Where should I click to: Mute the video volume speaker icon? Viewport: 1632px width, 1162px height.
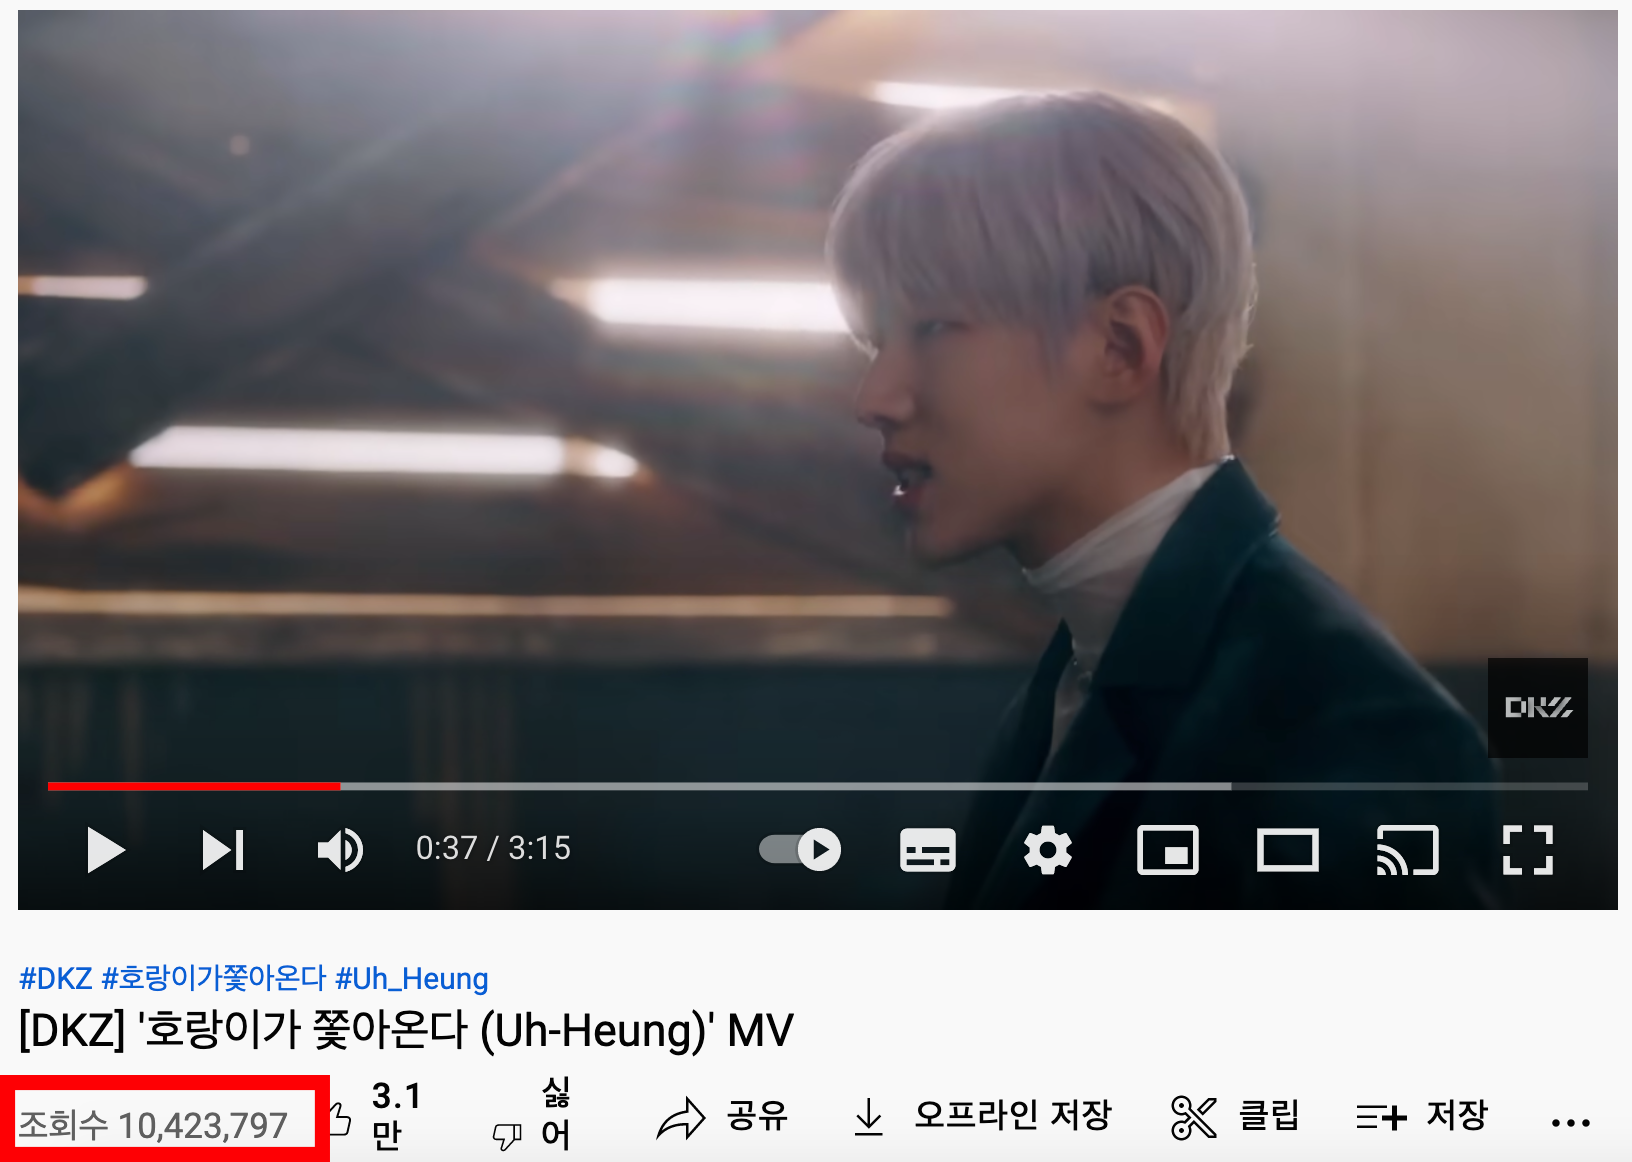(340, 850)
